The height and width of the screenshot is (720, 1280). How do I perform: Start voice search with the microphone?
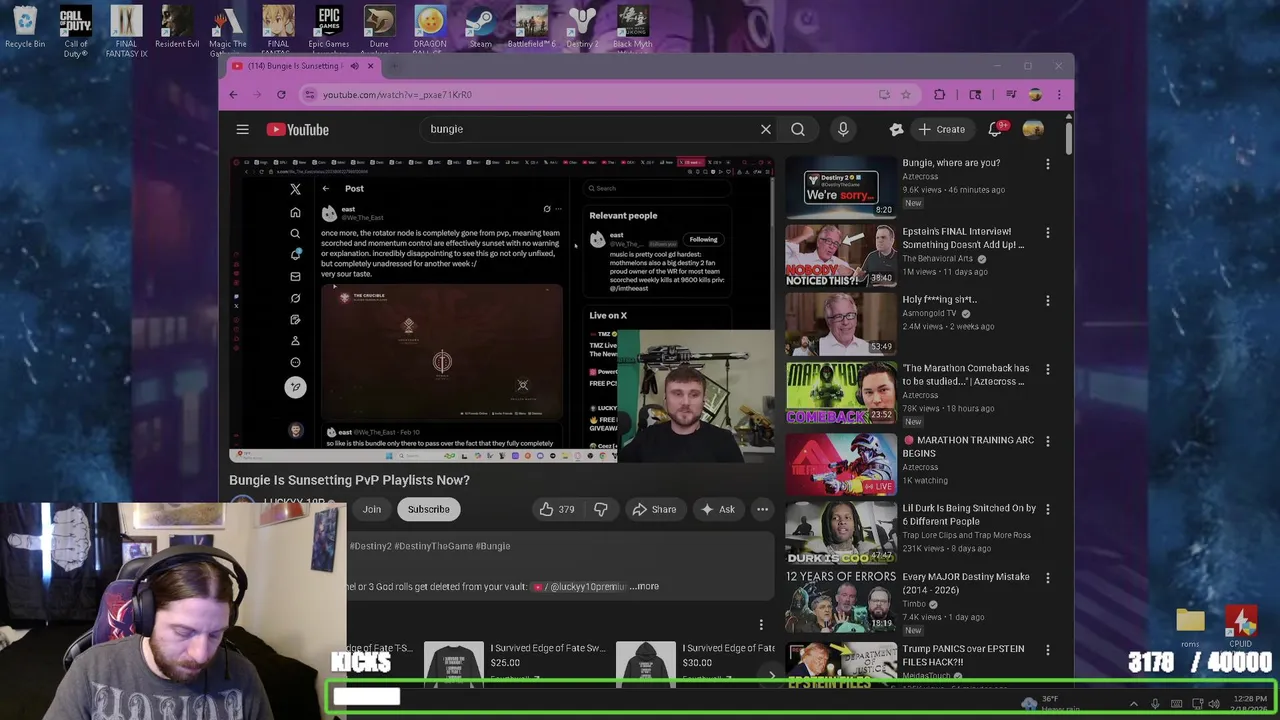843,129
